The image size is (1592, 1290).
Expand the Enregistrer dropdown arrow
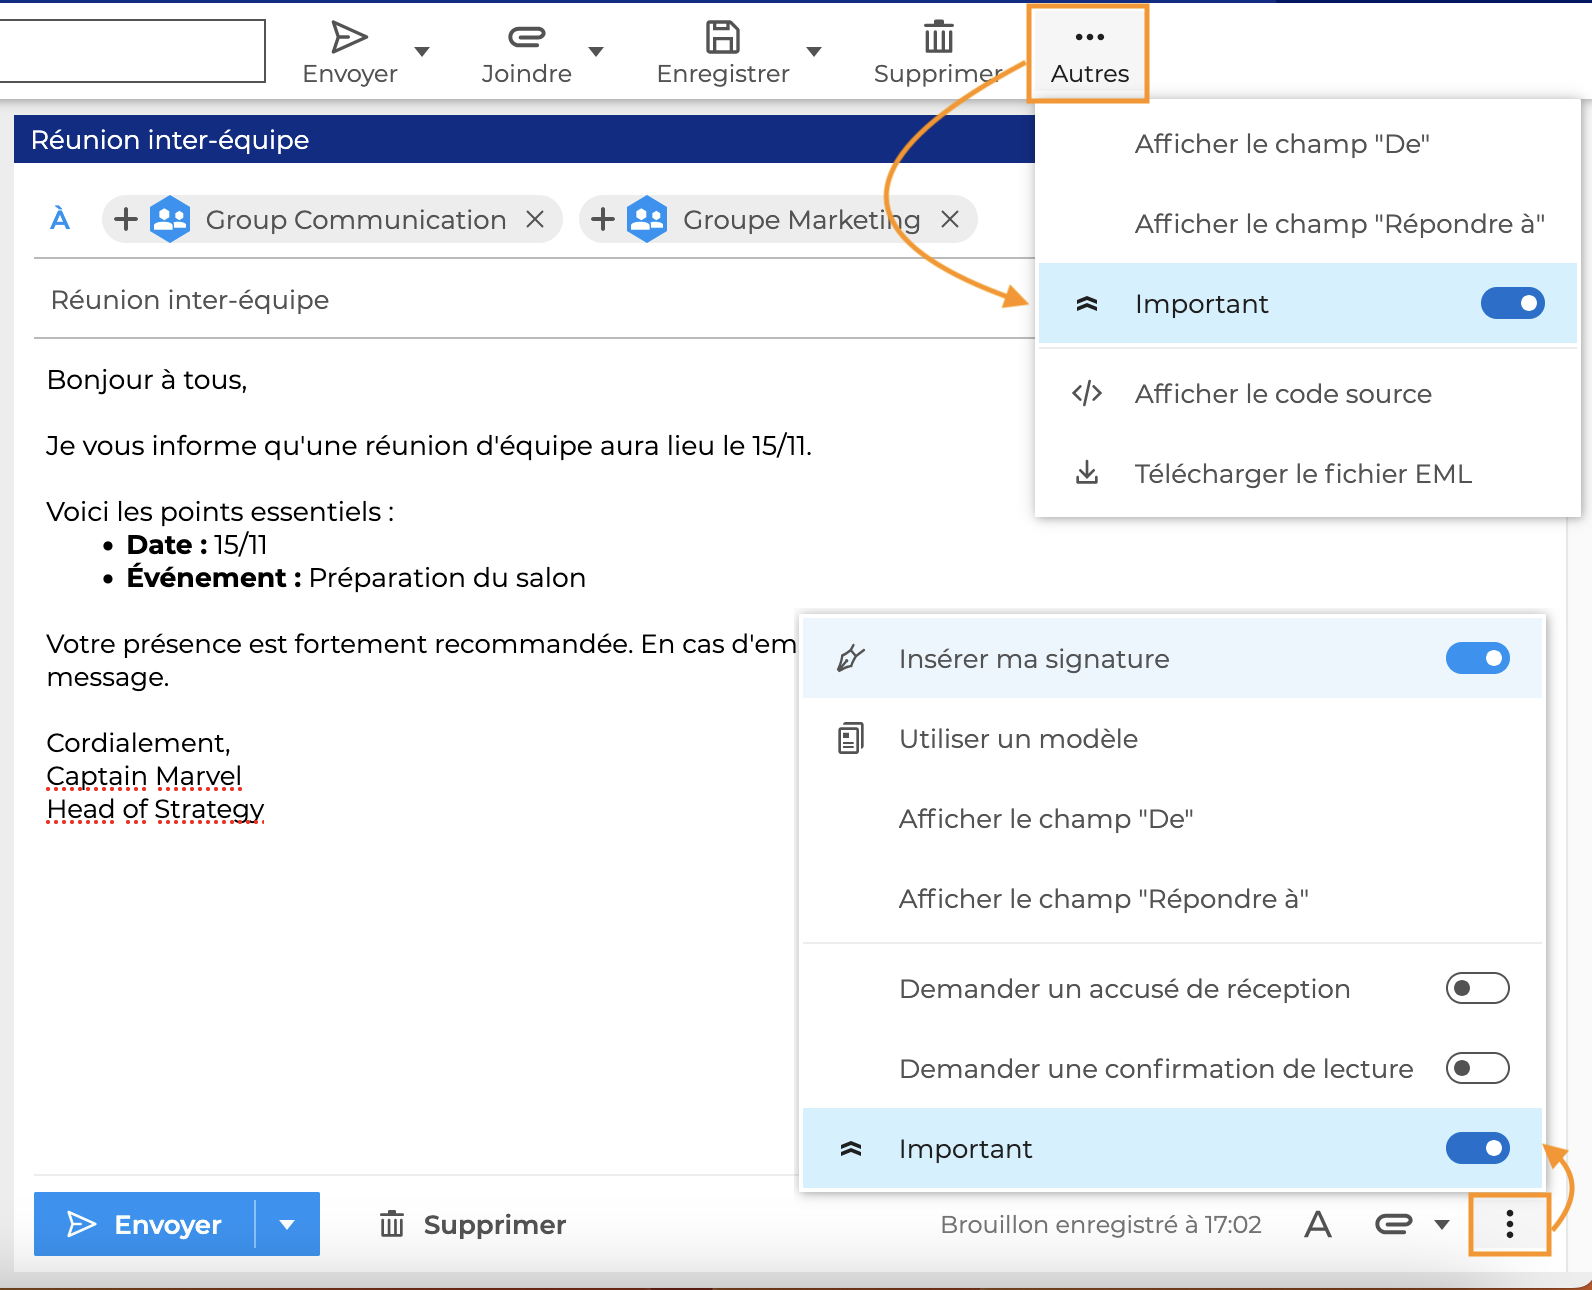click(x=814, y=52)
